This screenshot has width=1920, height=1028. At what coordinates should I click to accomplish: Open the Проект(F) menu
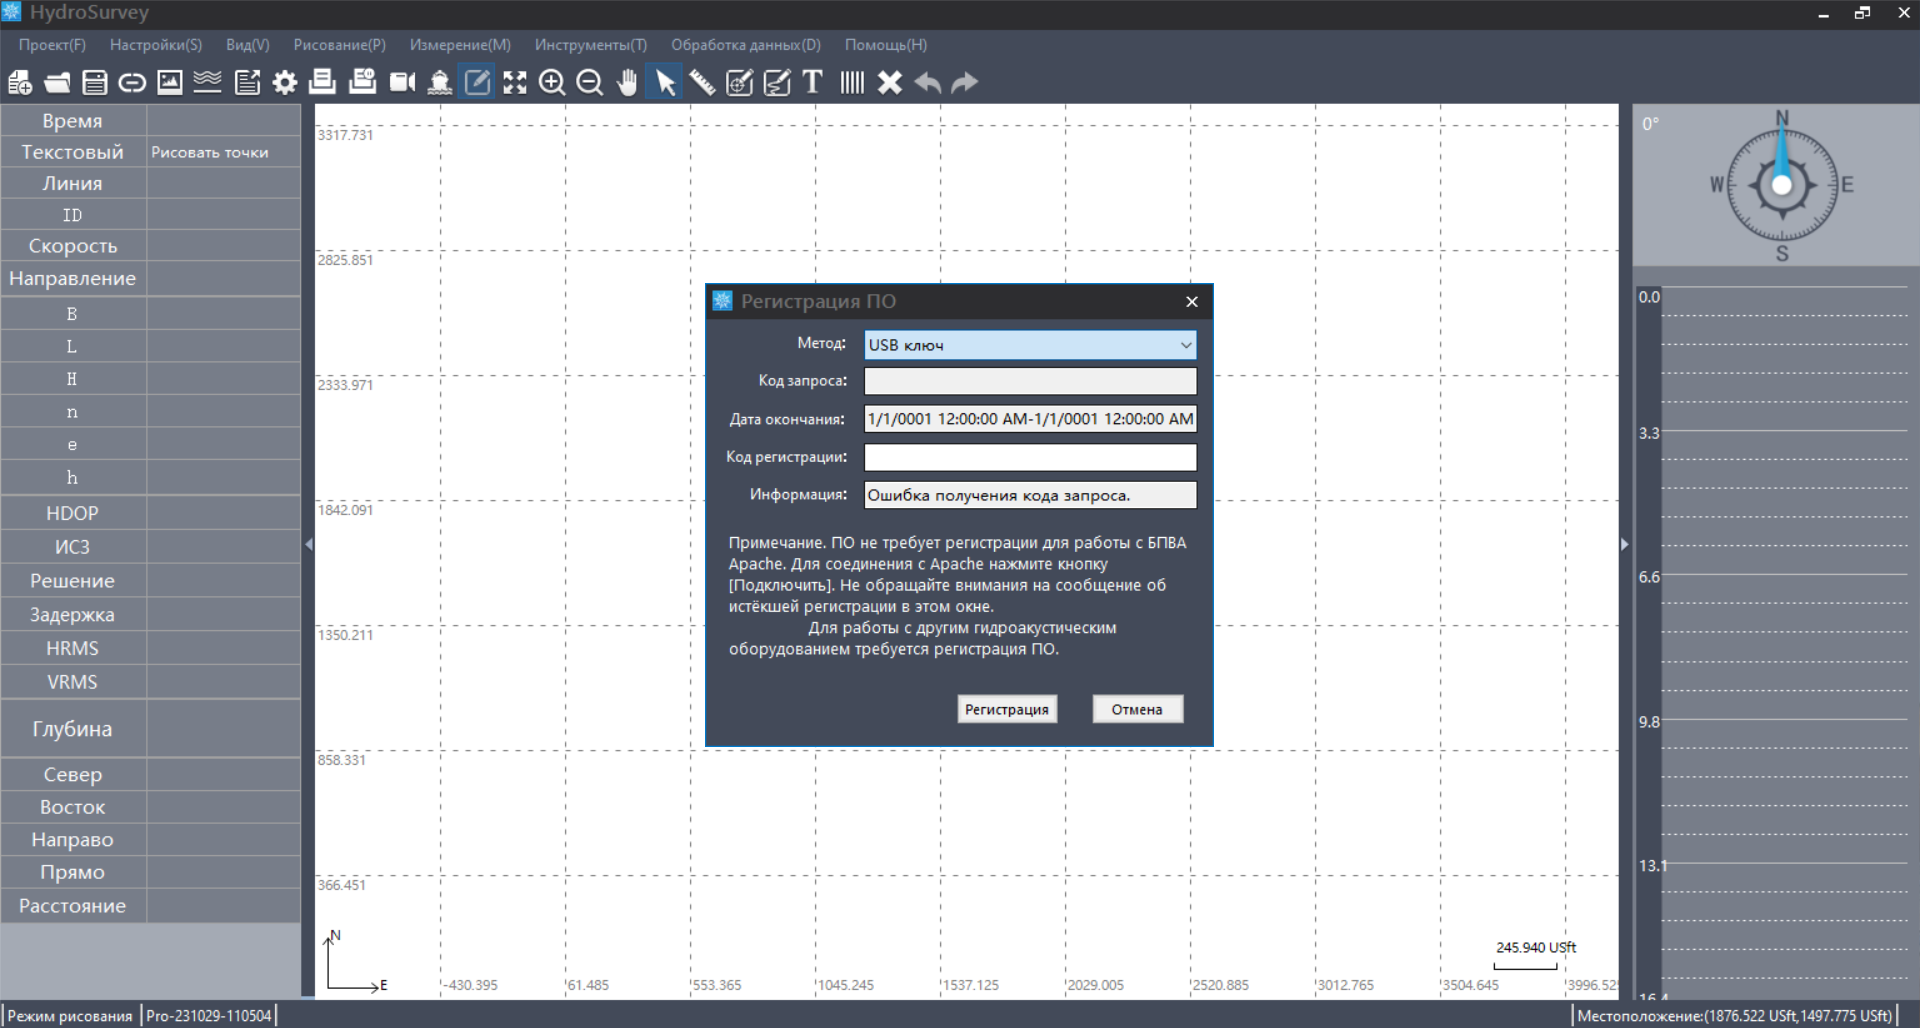point(52,45)
